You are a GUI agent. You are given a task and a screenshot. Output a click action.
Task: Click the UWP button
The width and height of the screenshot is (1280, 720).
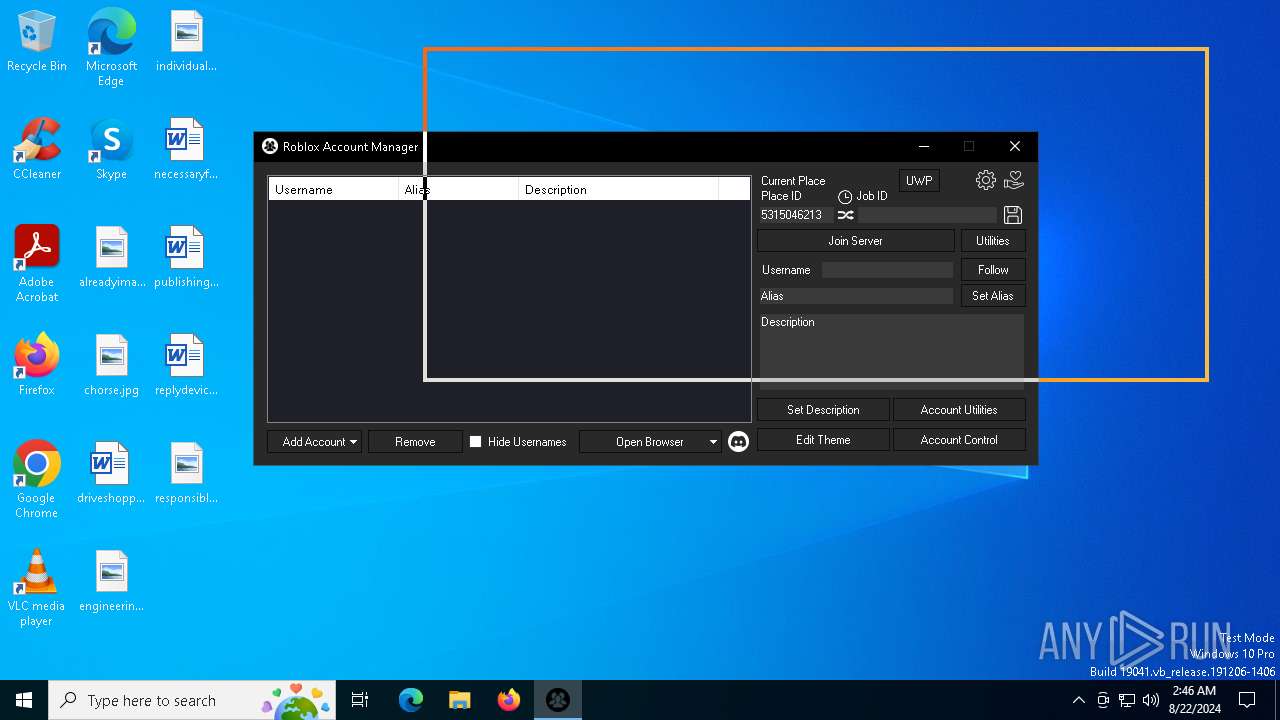tap(919, 181)
